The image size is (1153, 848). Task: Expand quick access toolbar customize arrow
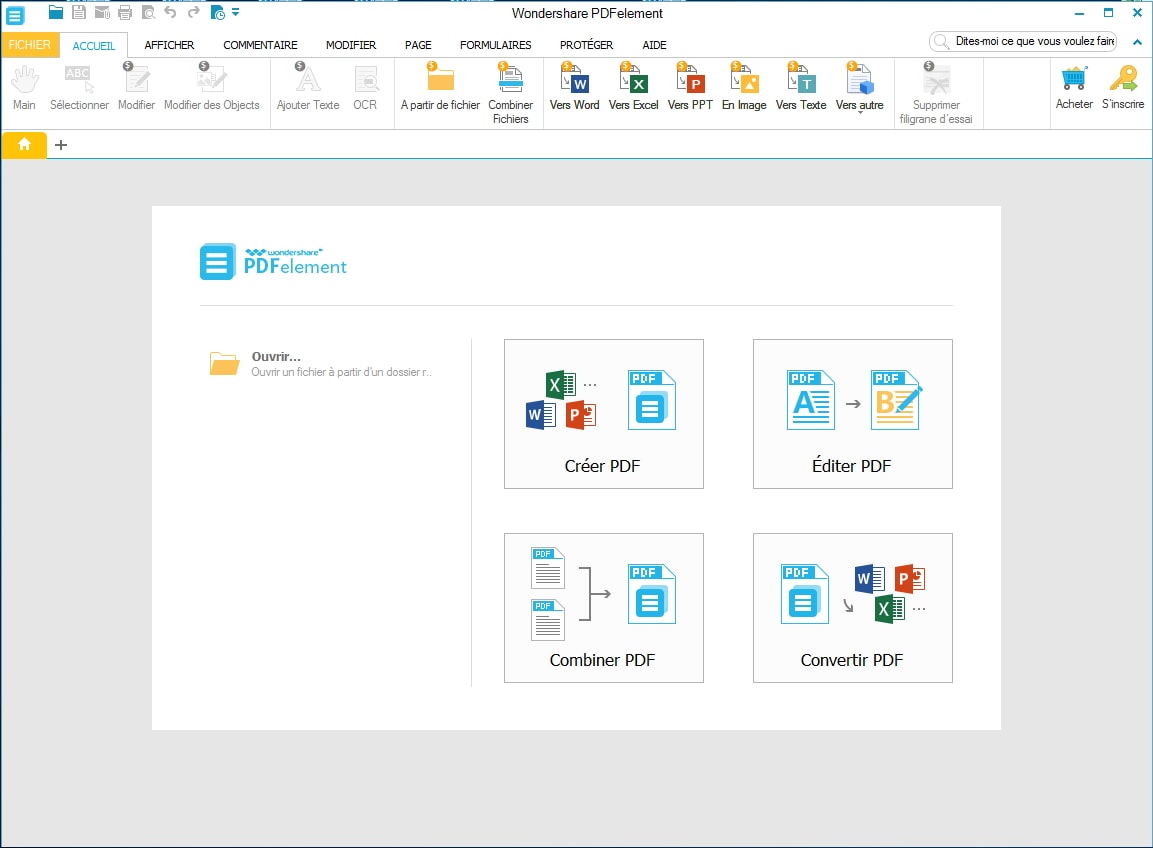click(235, 13)
